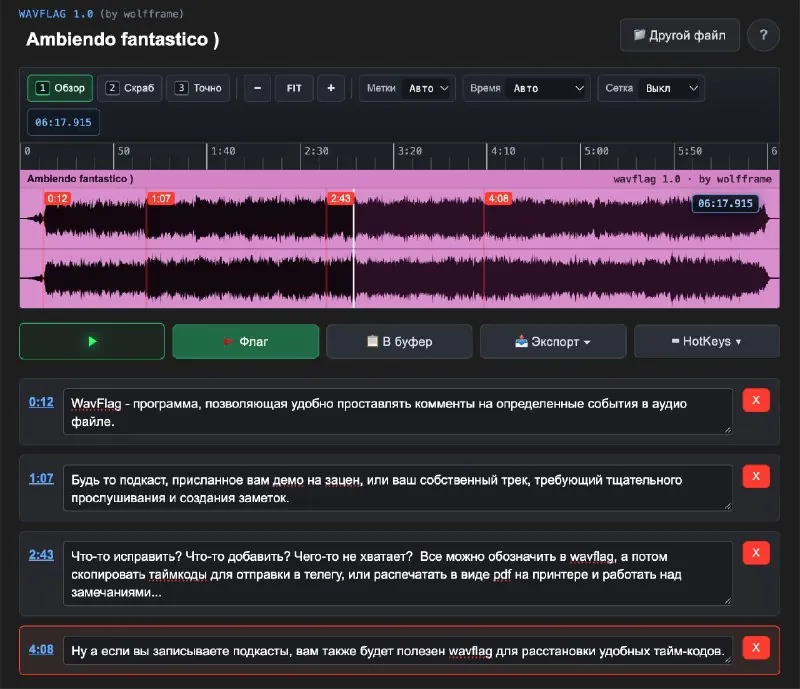
Task: Jump to the 0:12 timecode link
Action: (41, 402)
